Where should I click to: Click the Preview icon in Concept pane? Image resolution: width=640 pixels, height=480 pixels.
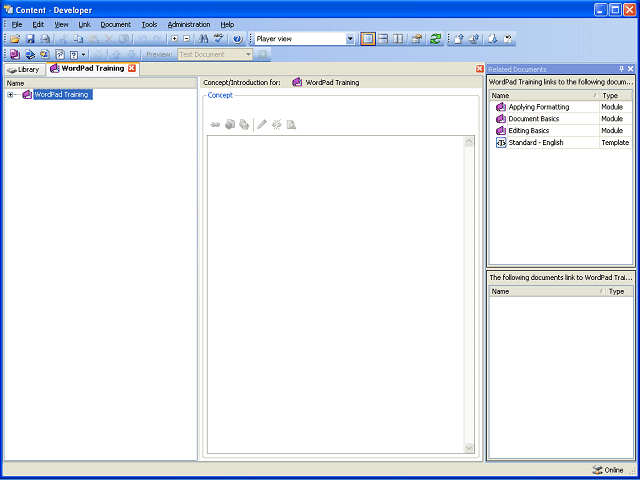[291, 124]
